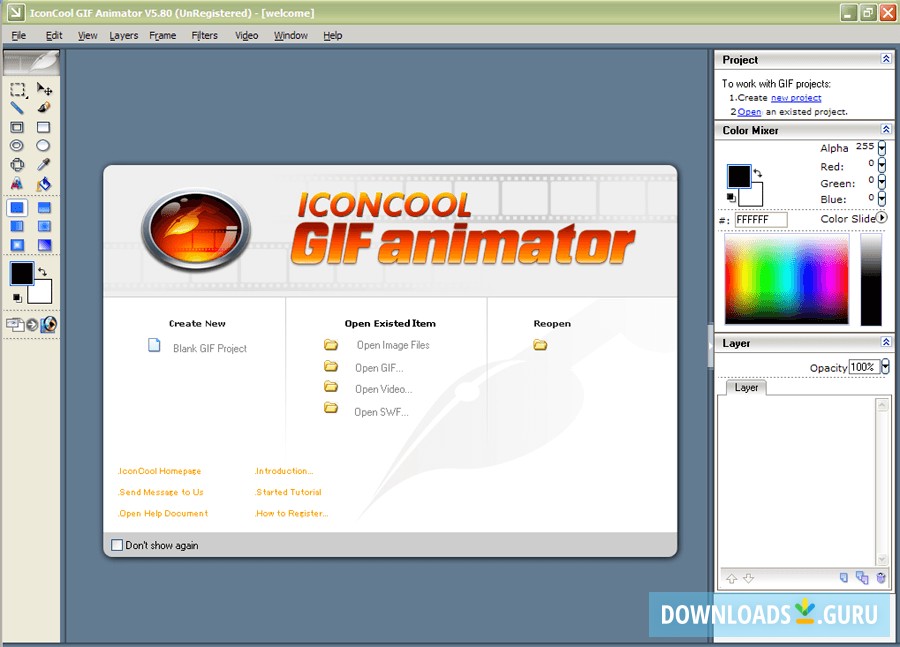The width and height of the screenshot is (900, 647).
Task: Select the Brush tool
Action: pyautogui.click(x=44, y=108)
